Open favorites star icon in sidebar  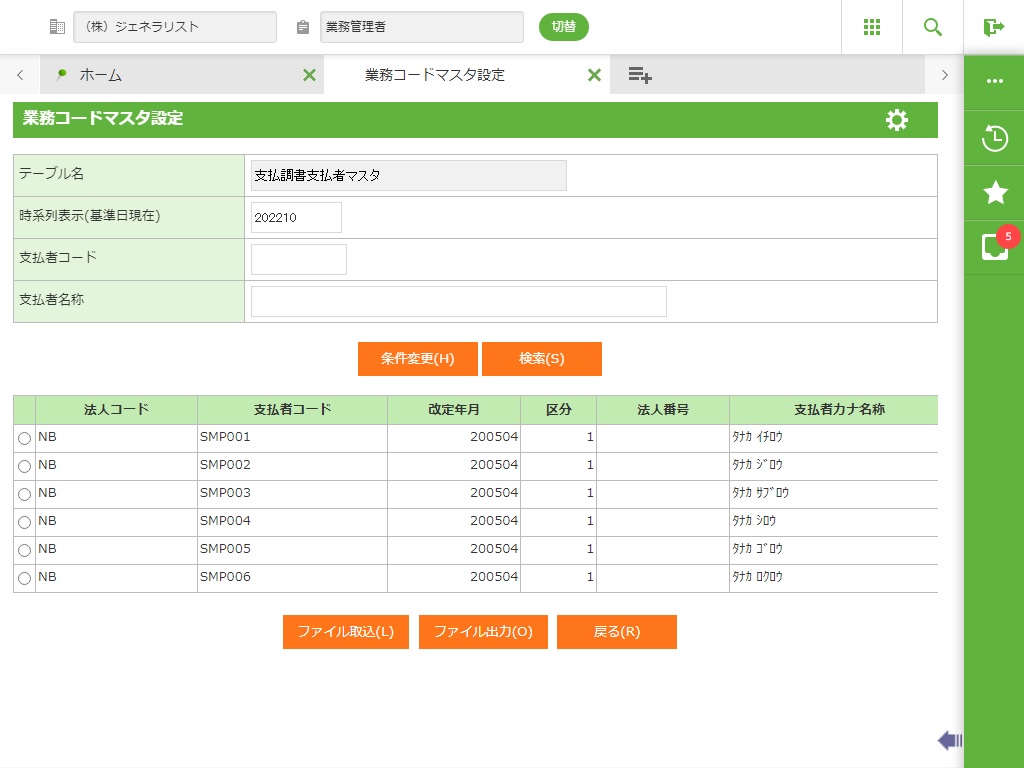click(994, 193)
